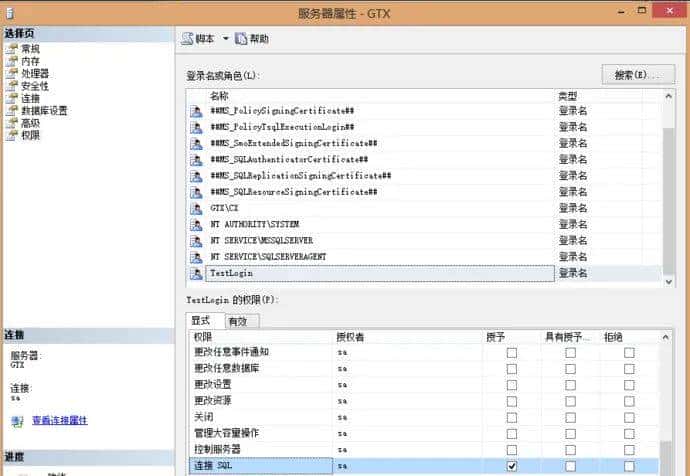Screen dimensions: 690x476
Task: Click login icon for GTX\CX
Action: point(196,209)
